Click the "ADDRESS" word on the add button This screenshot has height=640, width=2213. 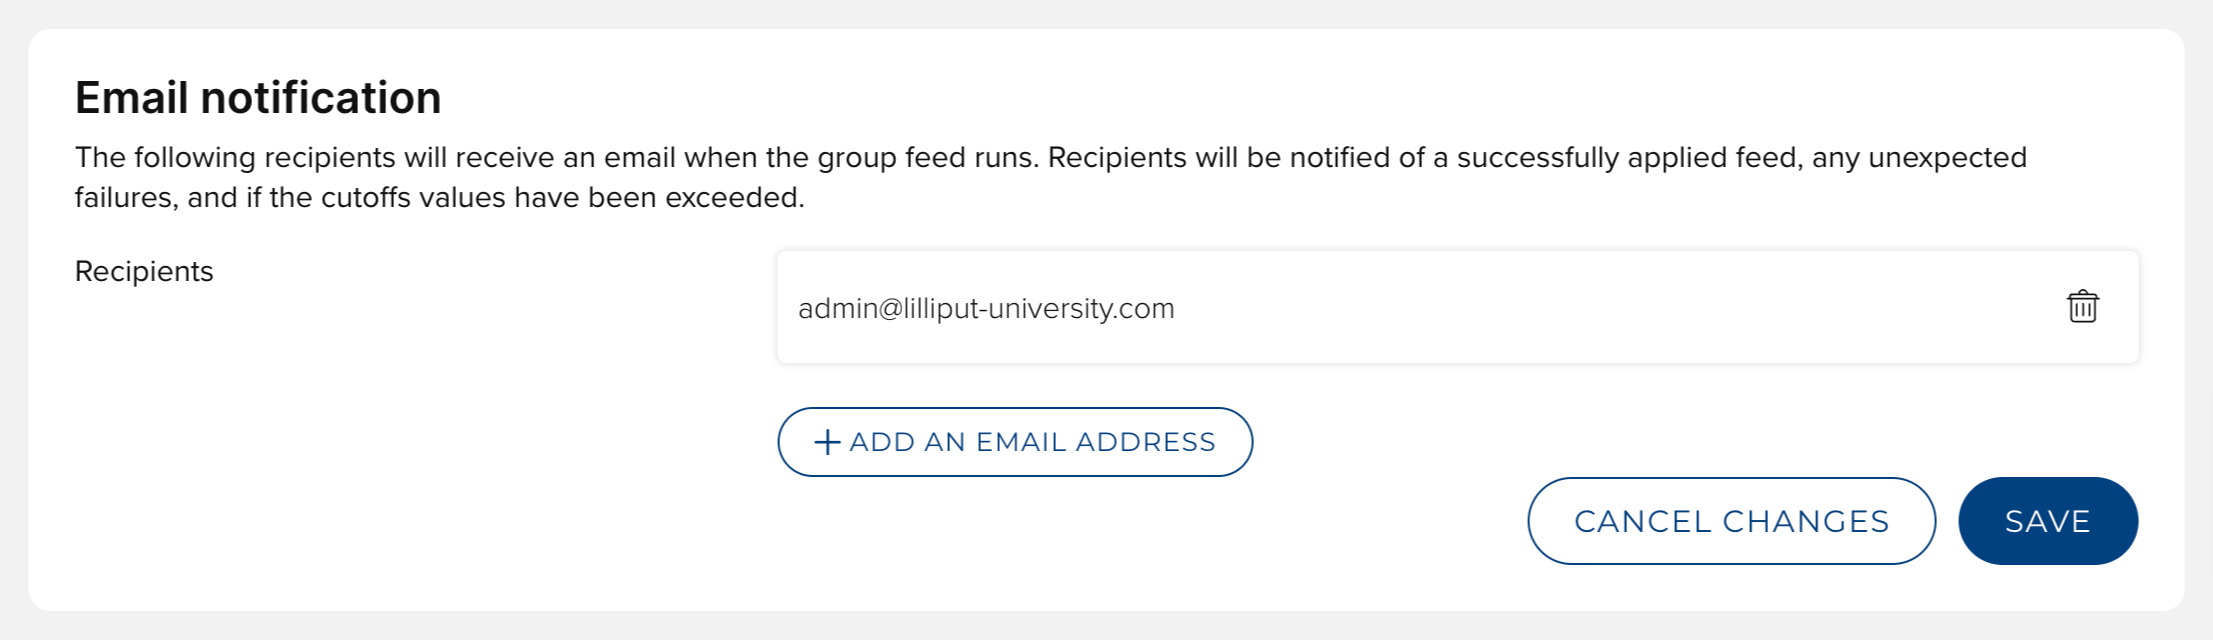[x=1146, y=442]
